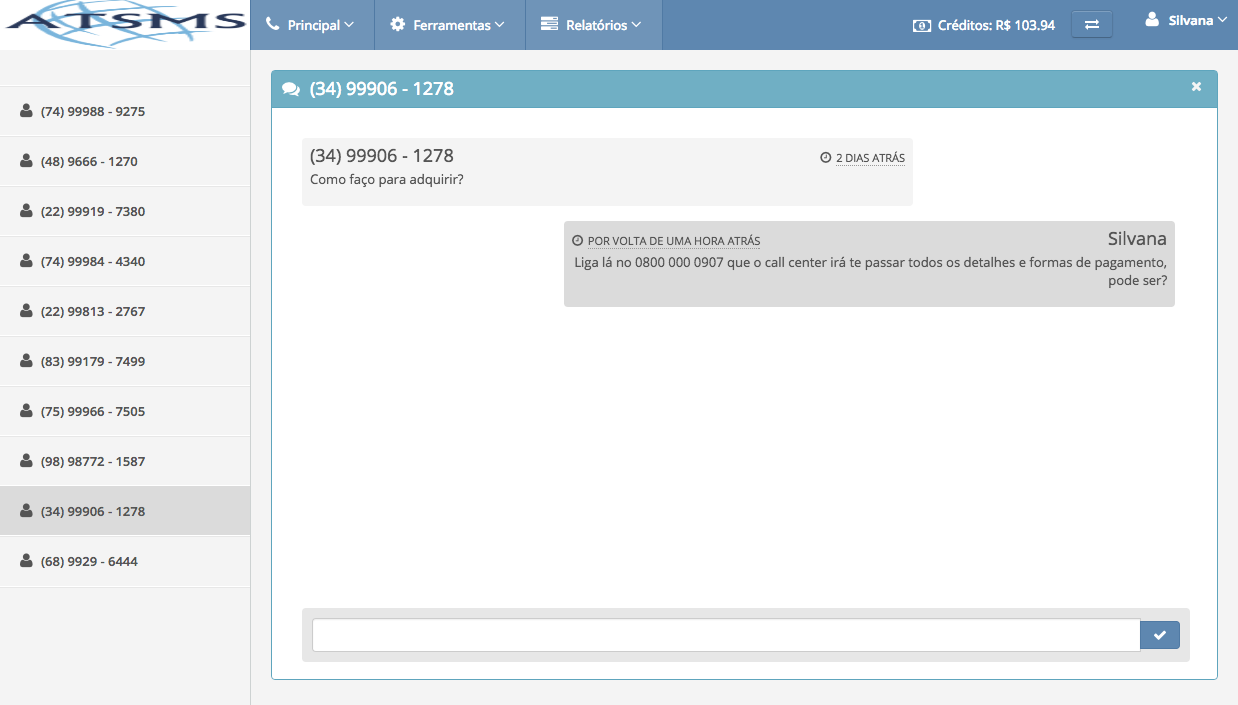Open Silvana user account menu
1238x705 pixels.
point(1190,21)
